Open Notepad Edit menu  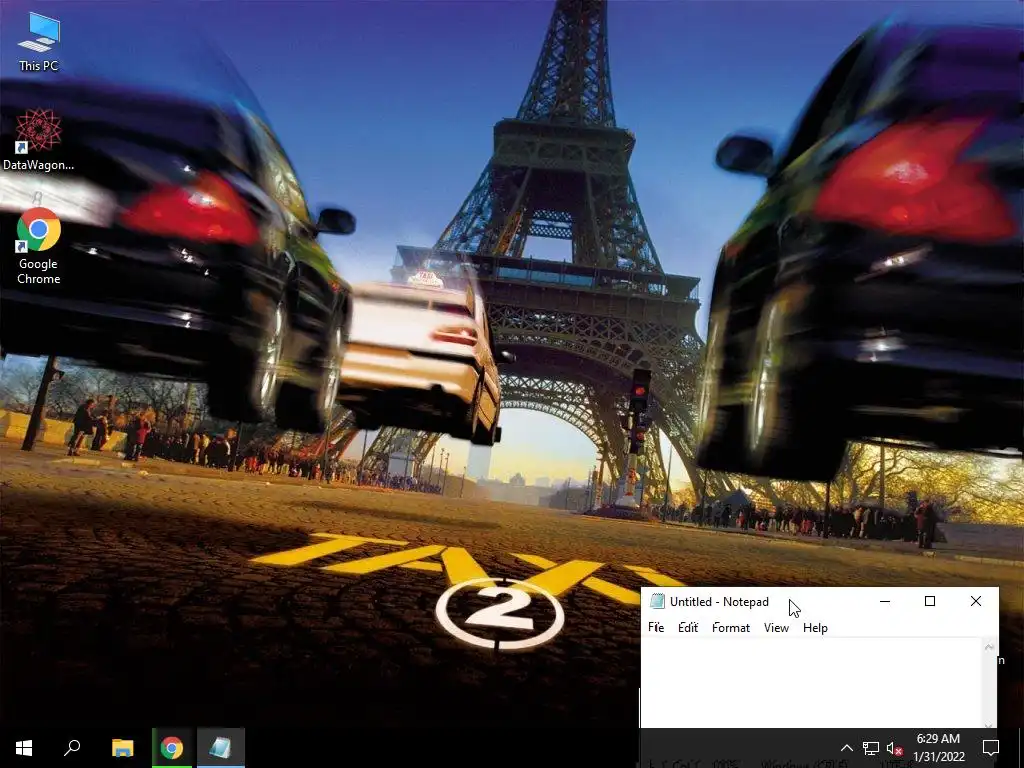pyautogui.click(x=688, y=628)
